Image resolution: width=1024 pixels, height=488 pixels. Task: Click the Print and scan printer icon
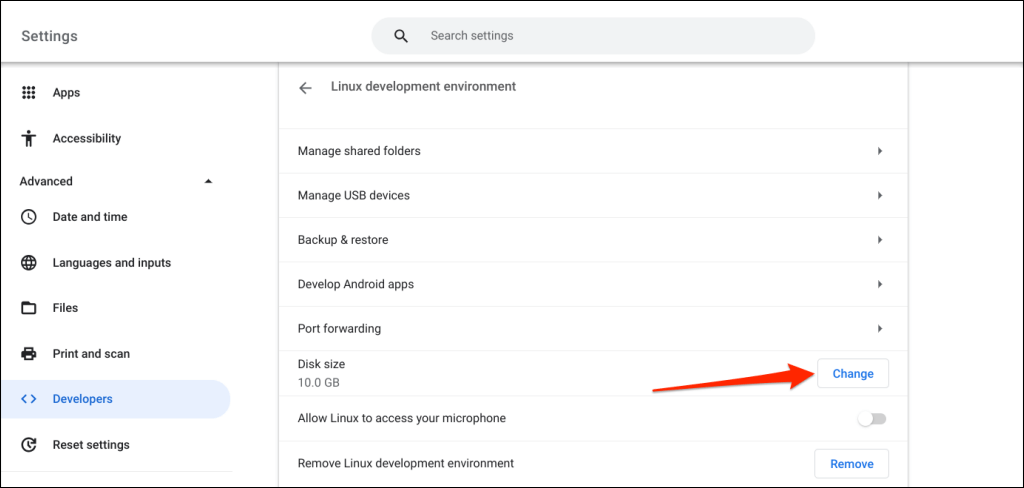tap(29, 354)
